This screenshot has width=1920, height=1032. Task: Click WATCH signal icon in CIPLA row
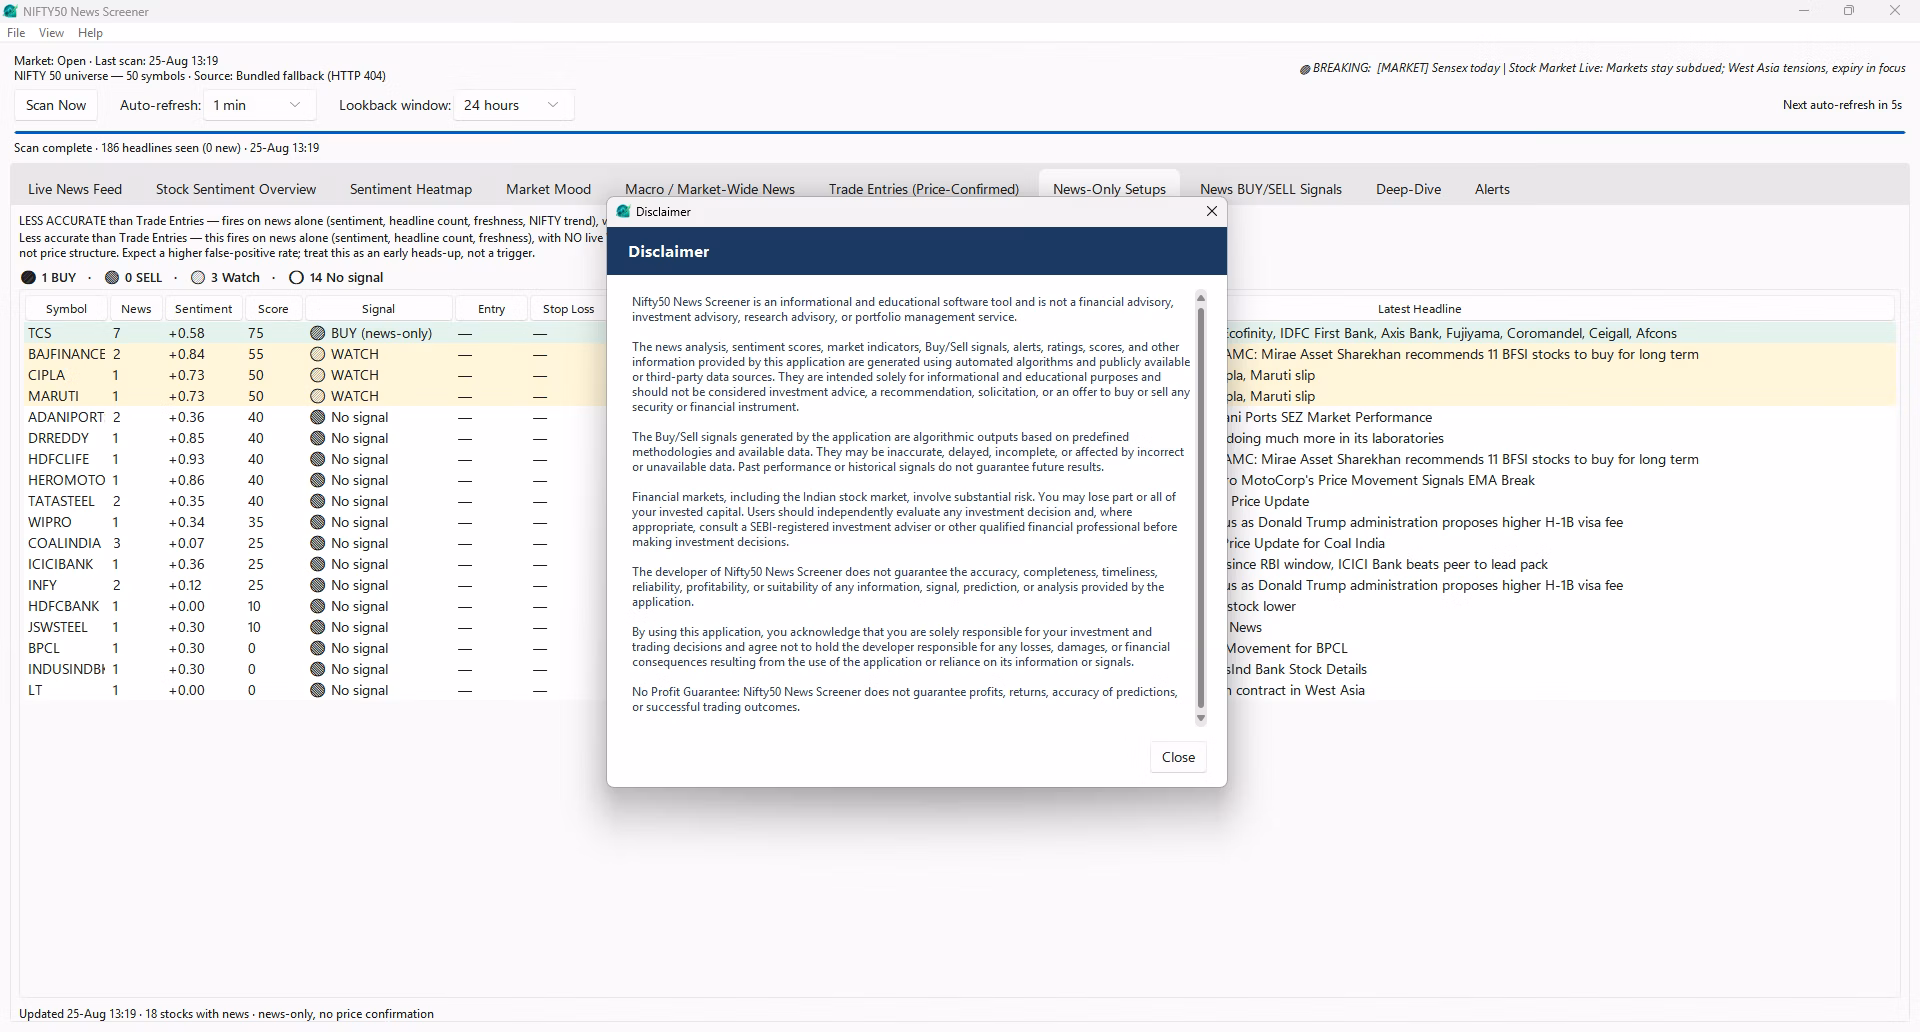coord(317,375)
